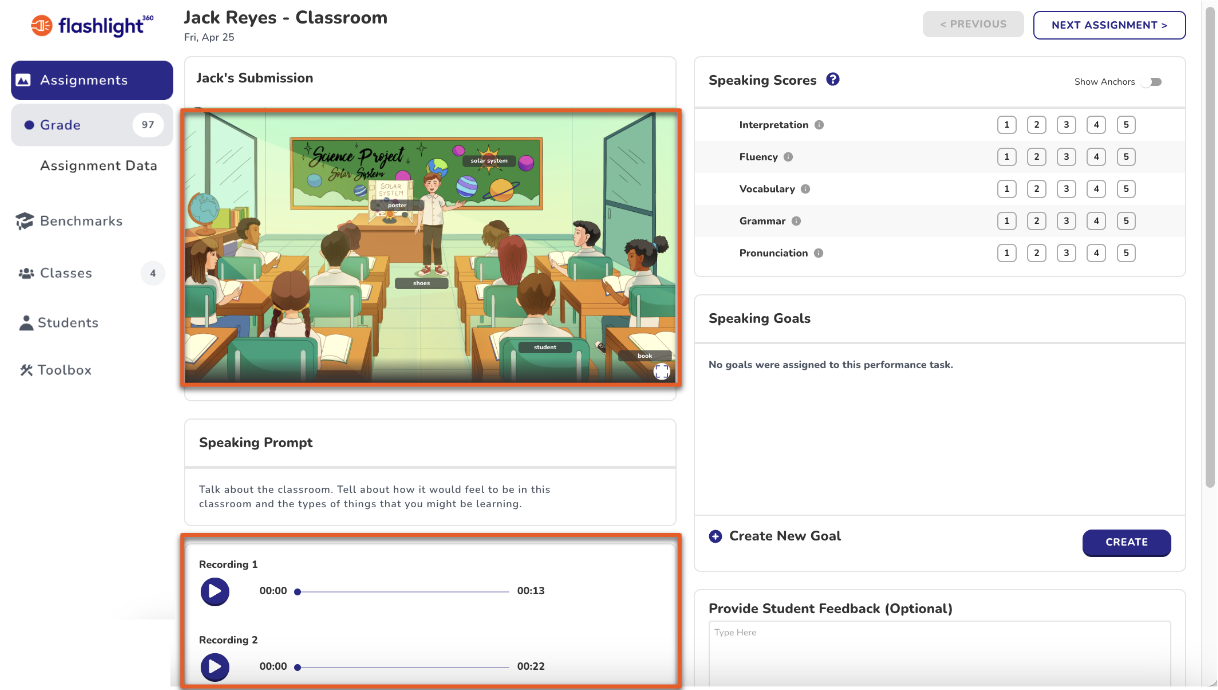Click the classroom image thumbnail
This screenshot has height=690, width=1218.
point(431,247)
